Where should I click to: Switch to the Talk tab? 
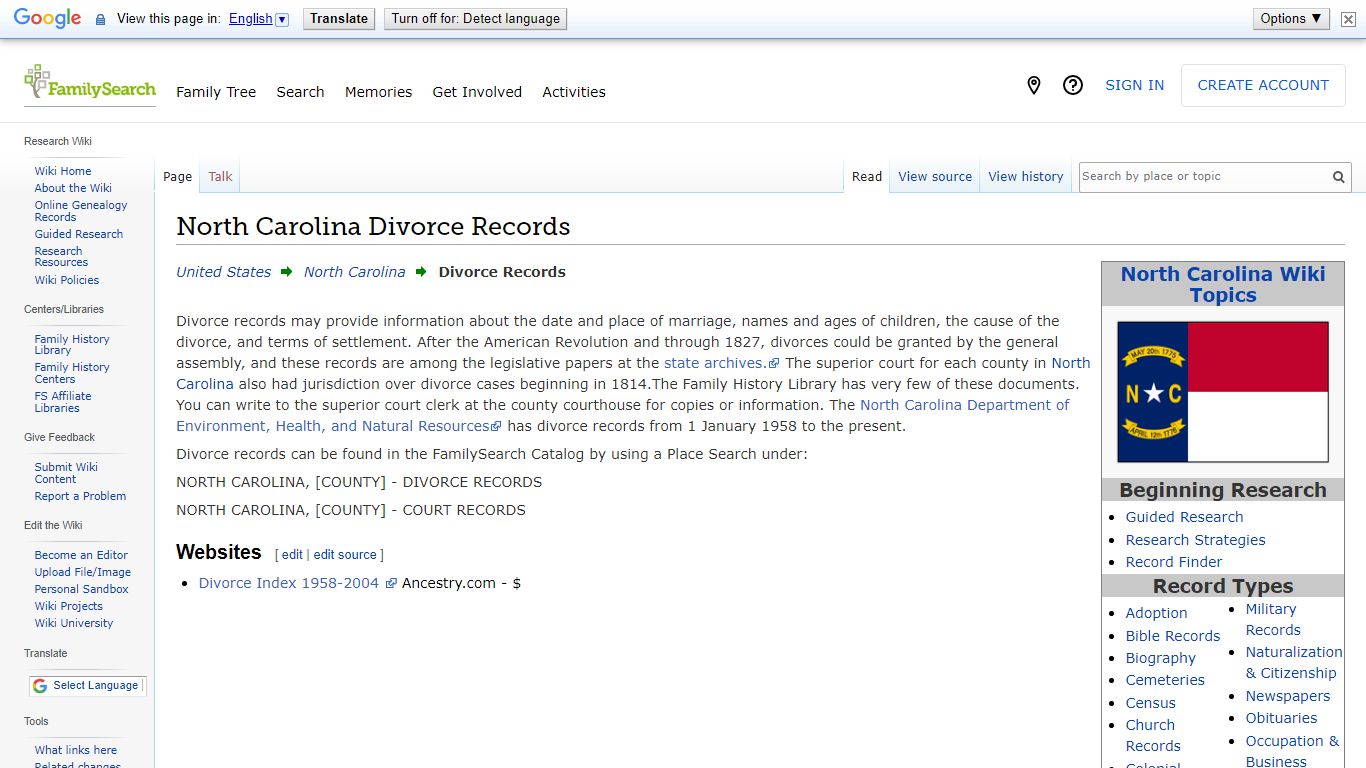[x=220, y=177]
